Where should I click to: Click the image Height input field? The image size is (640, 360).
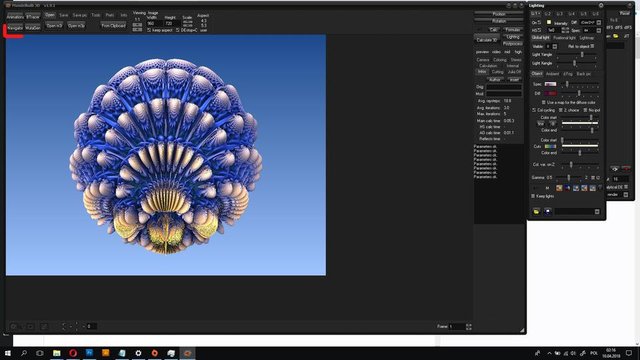(171, 24)
